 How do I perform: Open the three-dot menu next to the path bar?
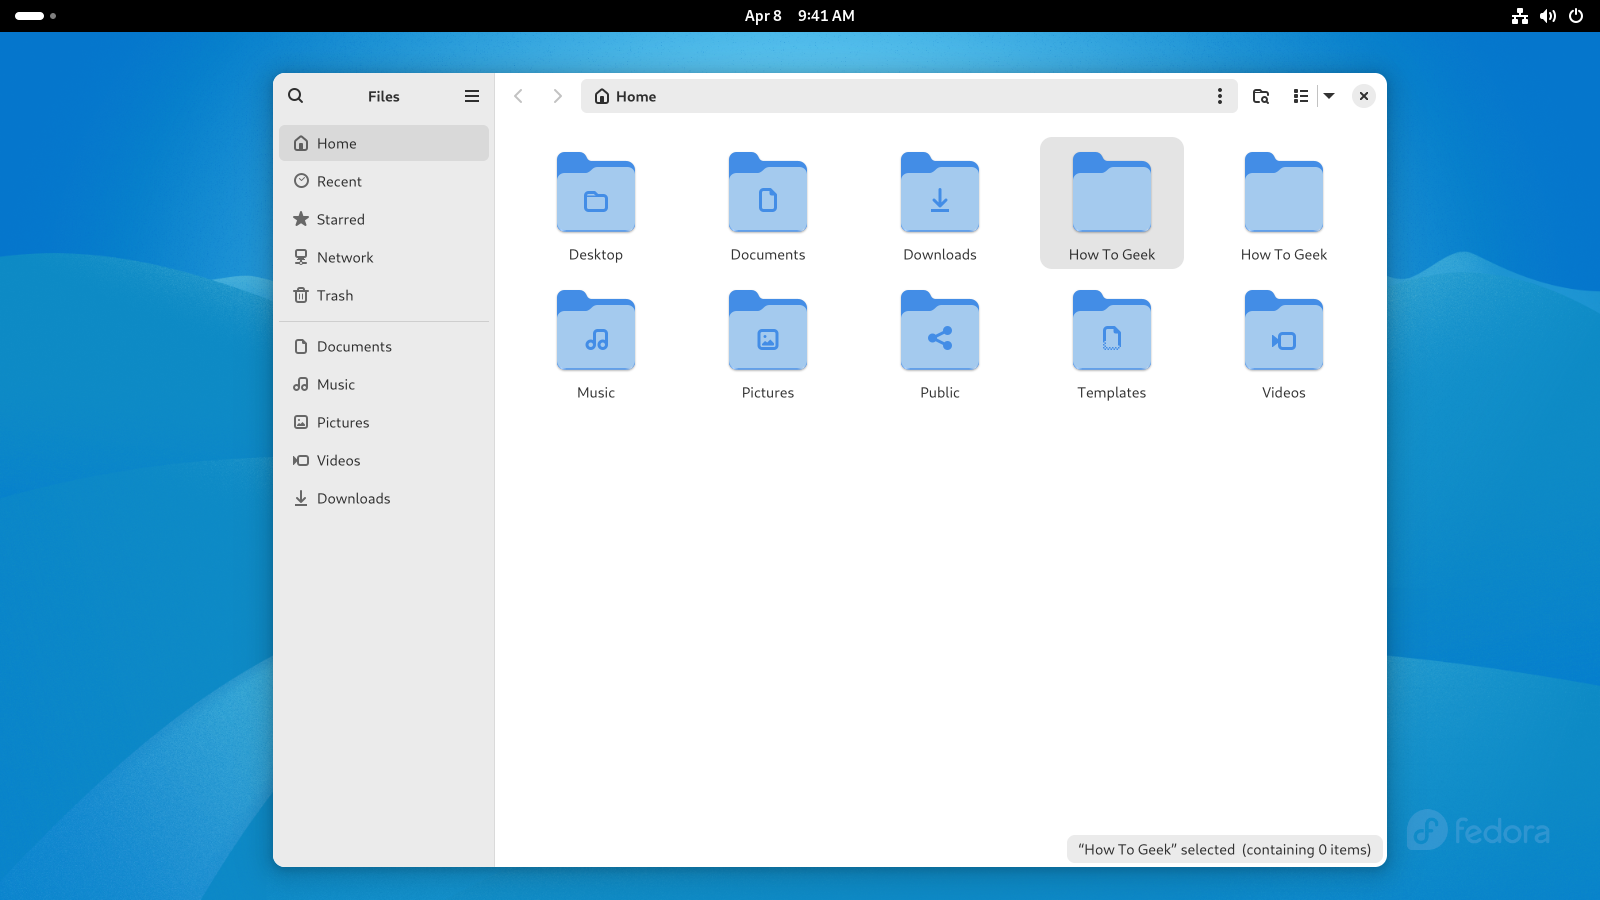click(x=1220, y=96)
